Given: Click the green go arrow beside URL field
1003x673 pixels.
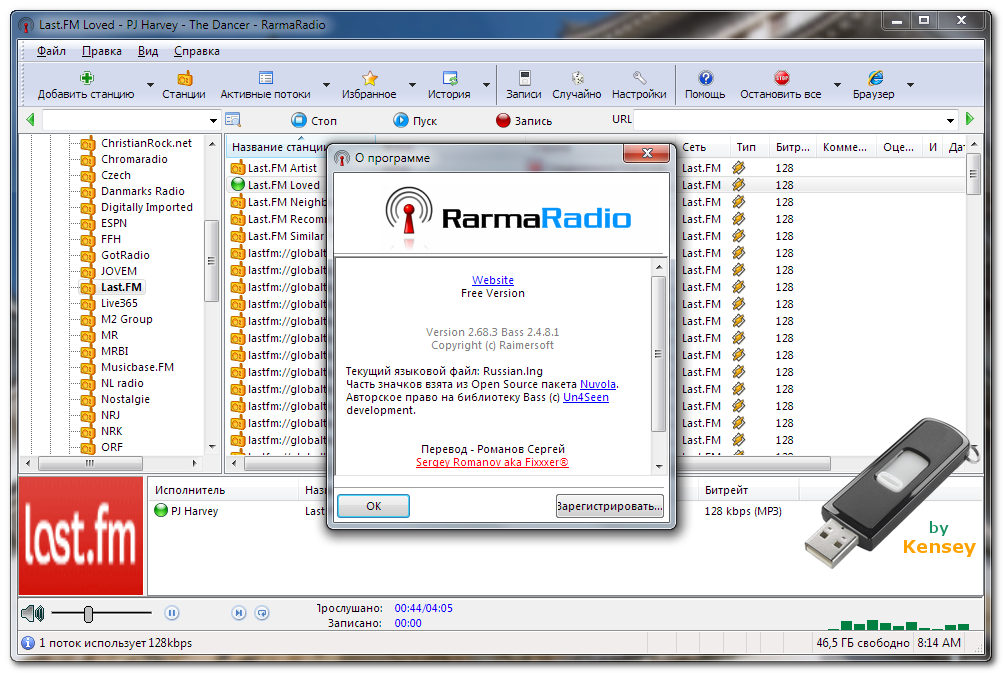Looking at the screenshot, I should tap(970, 119).
